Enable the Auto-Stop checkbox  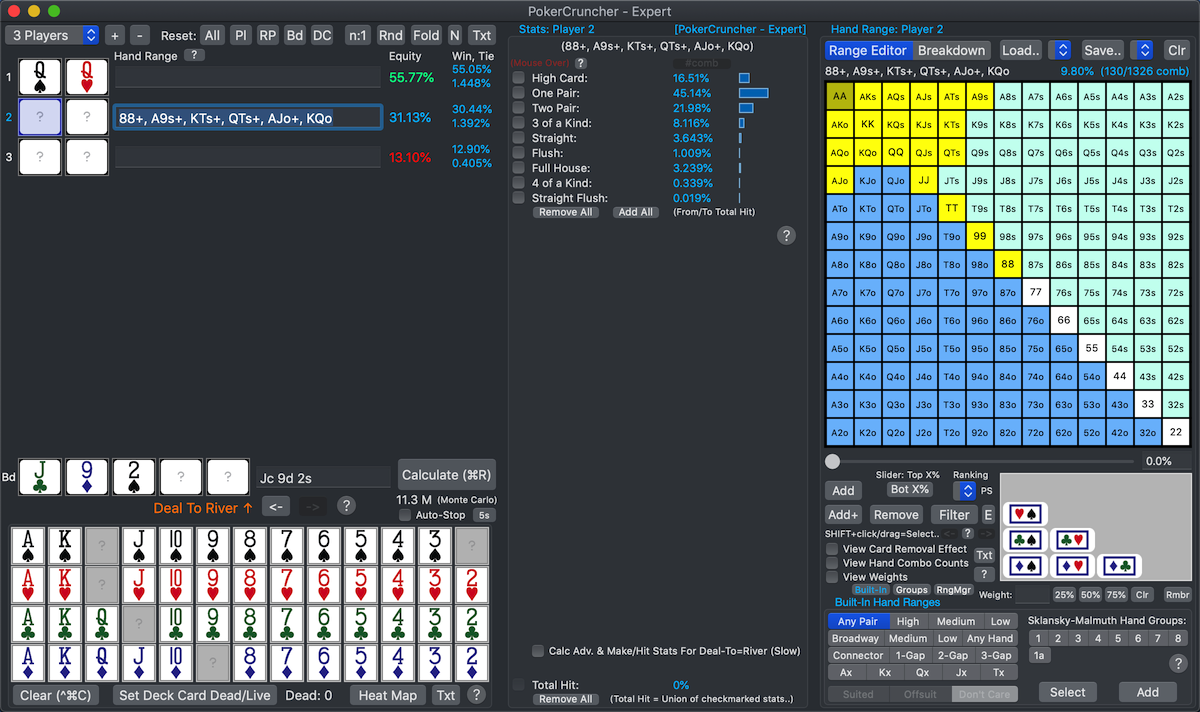click(405, 515)
